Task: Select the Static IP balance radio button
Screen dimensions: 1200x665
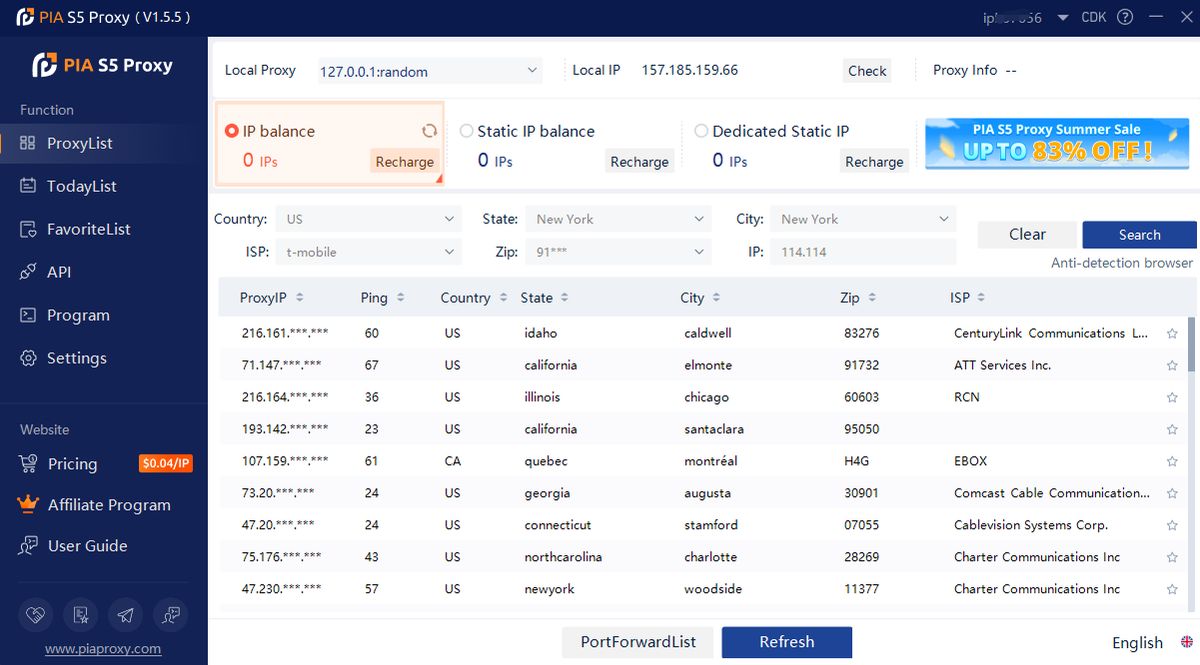Action: 466,131
